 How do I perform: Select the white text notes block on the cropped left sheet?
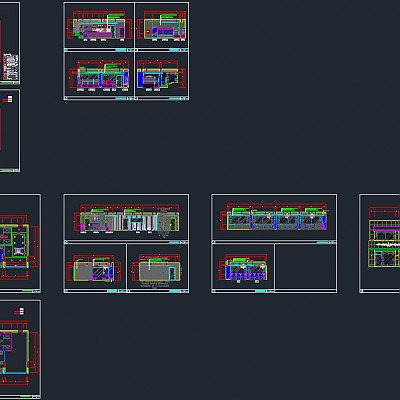11,67
